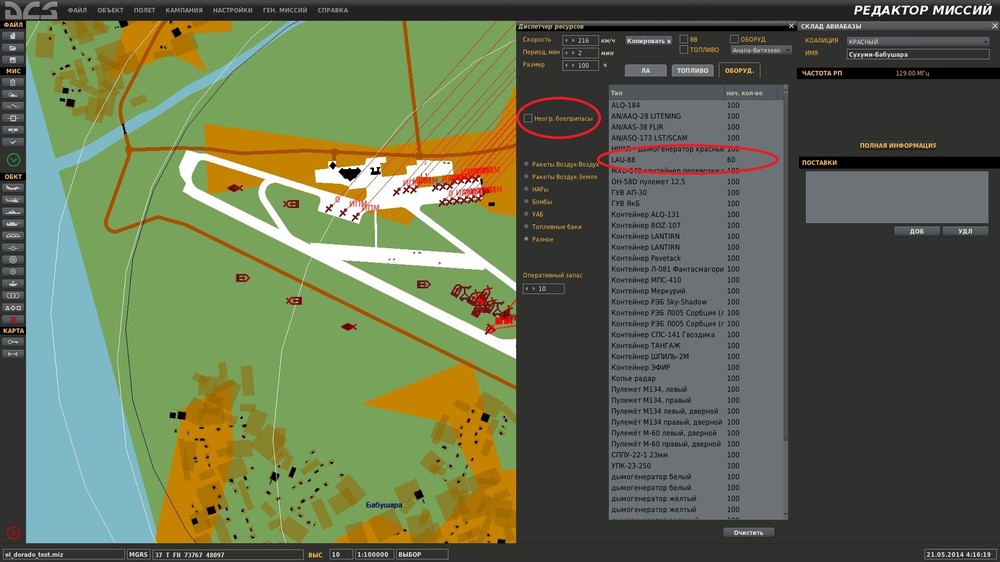Viewport: 1000px width, 562px height.
Task: Open the weather cloud icon in МИС
Action: tap(13, 94)
